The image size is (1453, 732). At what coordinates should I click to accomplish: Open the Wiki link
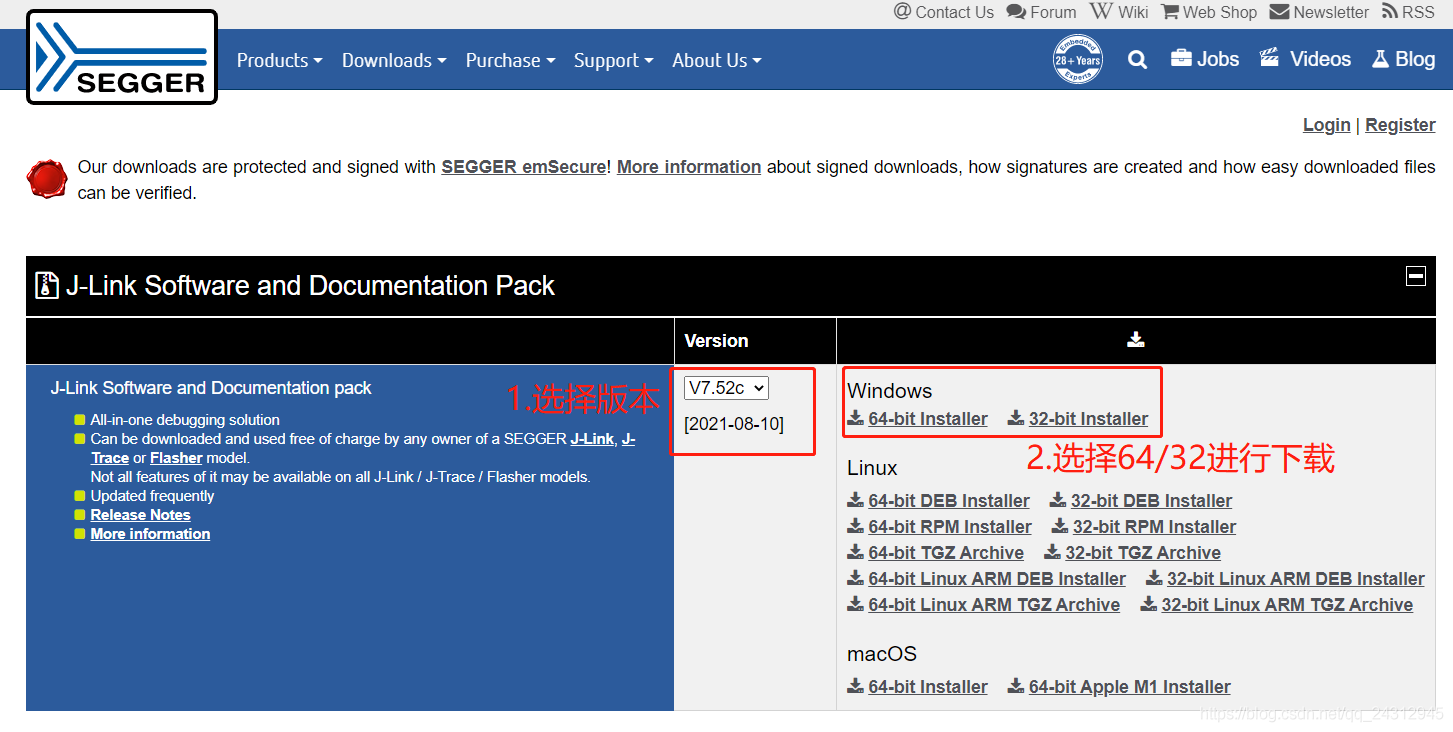click(1119, 12)
